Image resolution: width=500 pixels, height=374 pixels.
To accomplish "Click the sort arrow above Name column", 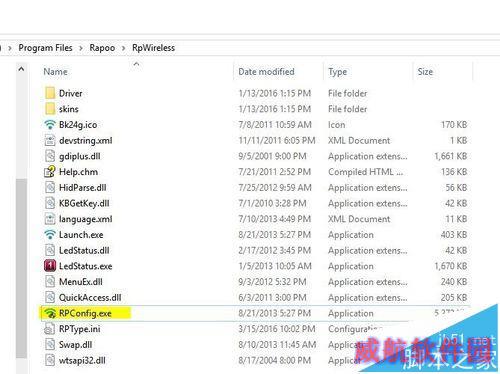I will (136, 64).
